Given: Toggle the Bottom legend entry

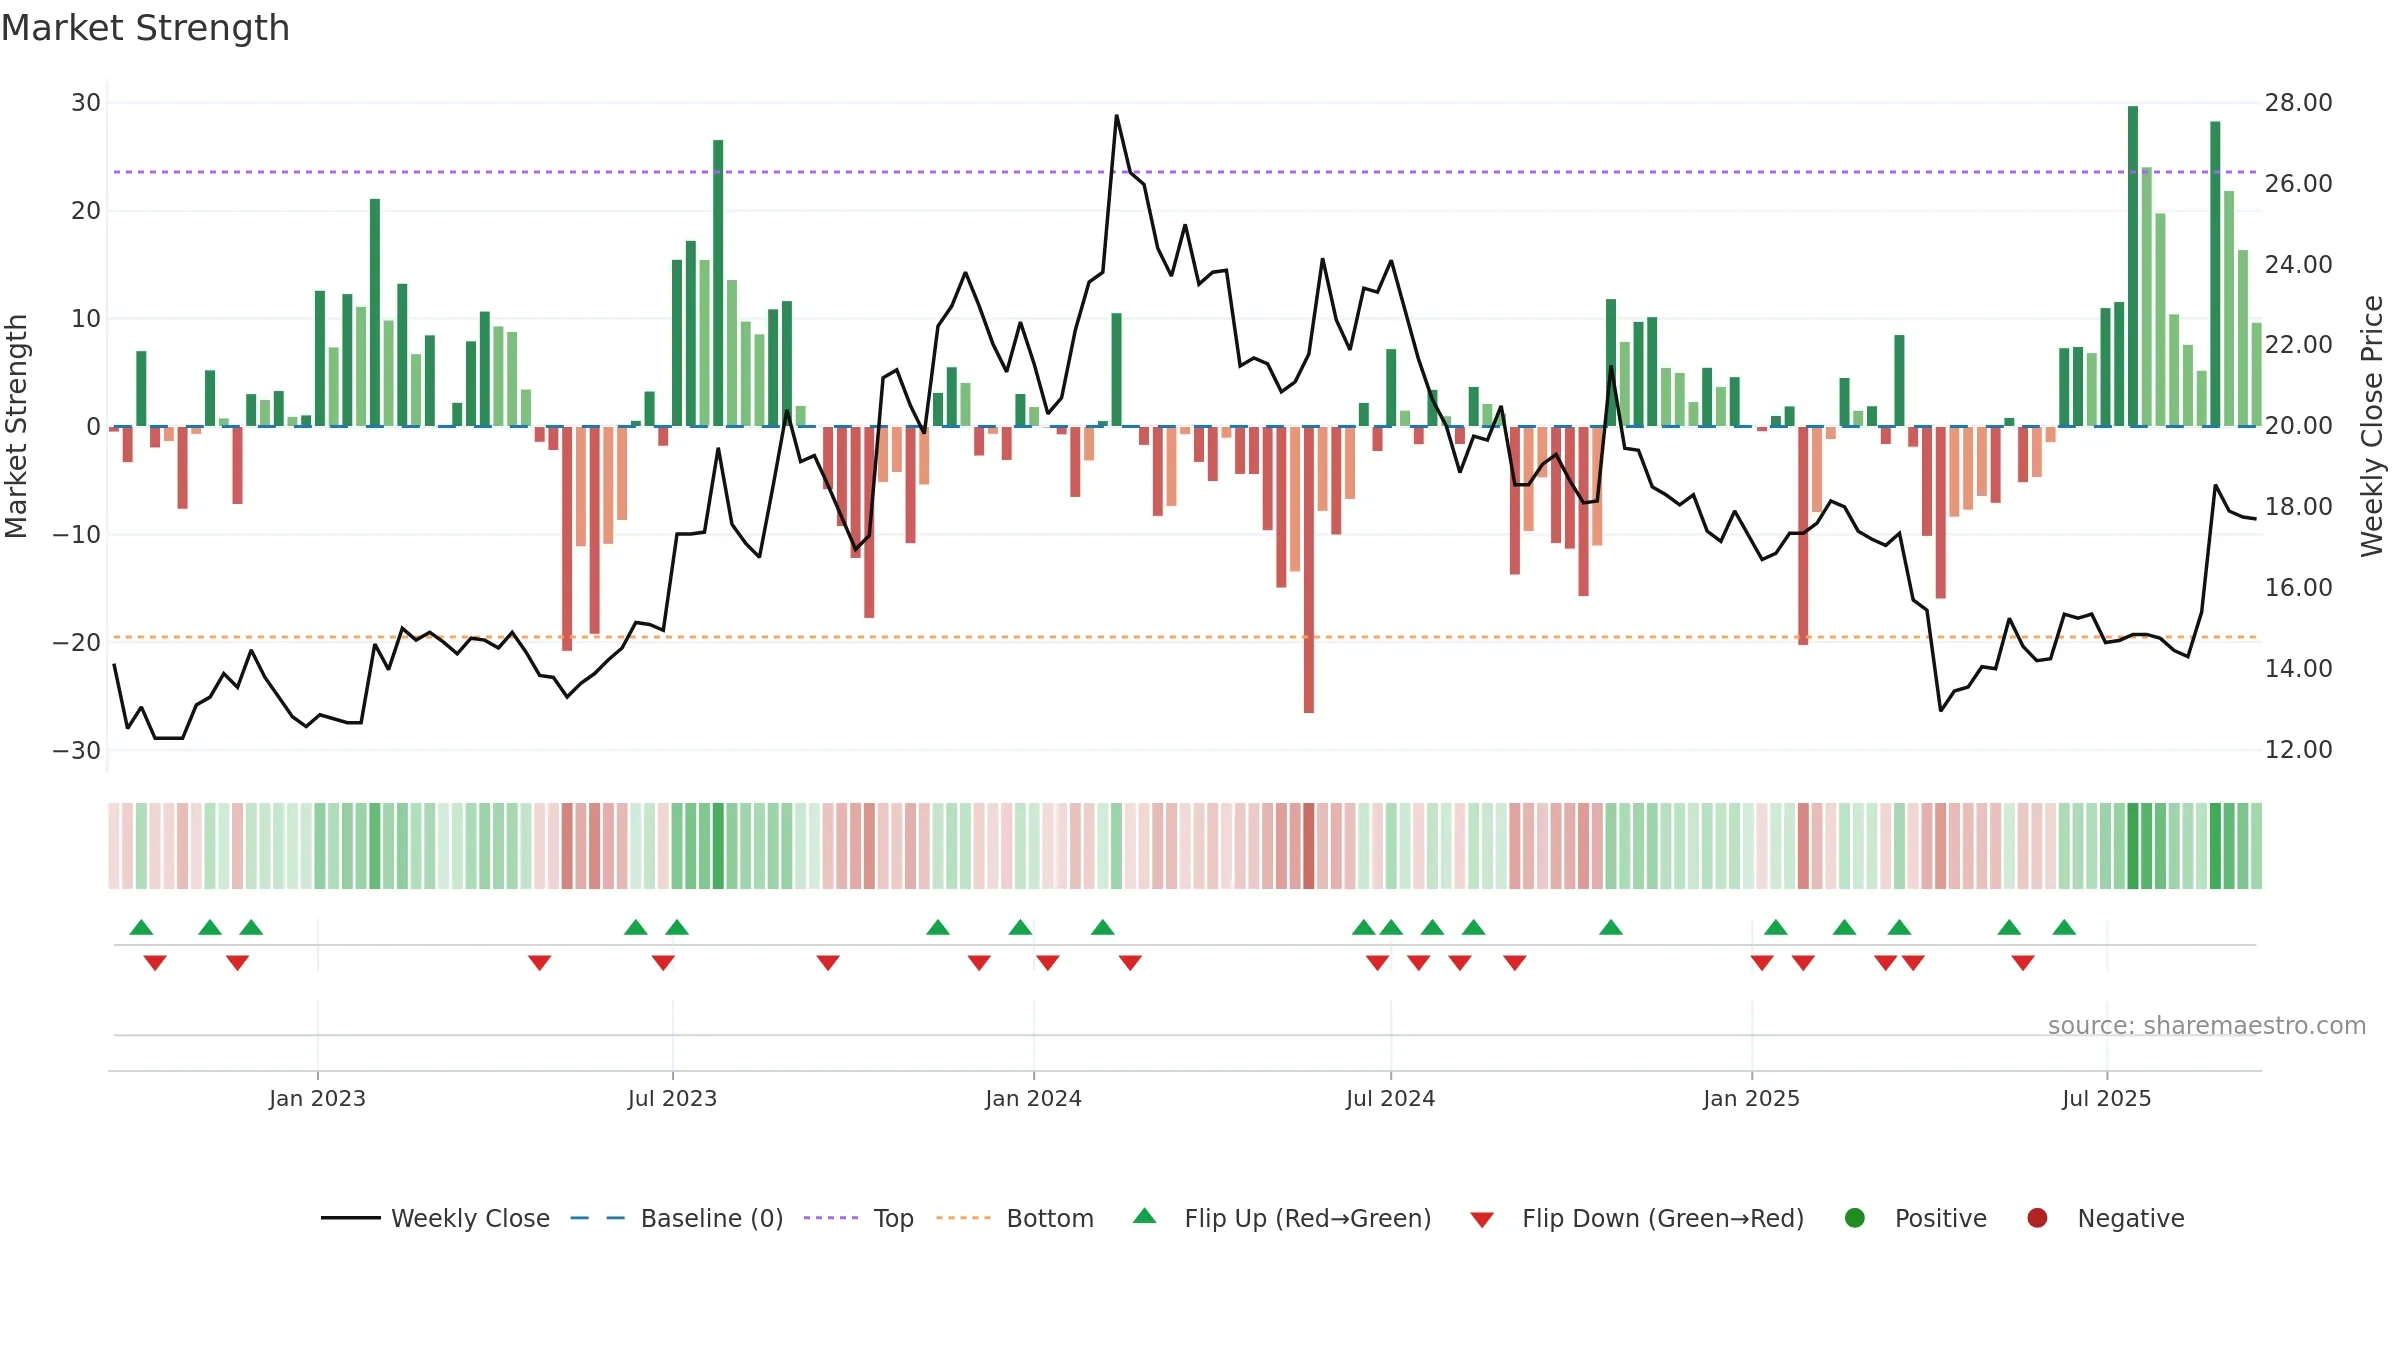Looking at the screenshot, I should (1015, 1218).
